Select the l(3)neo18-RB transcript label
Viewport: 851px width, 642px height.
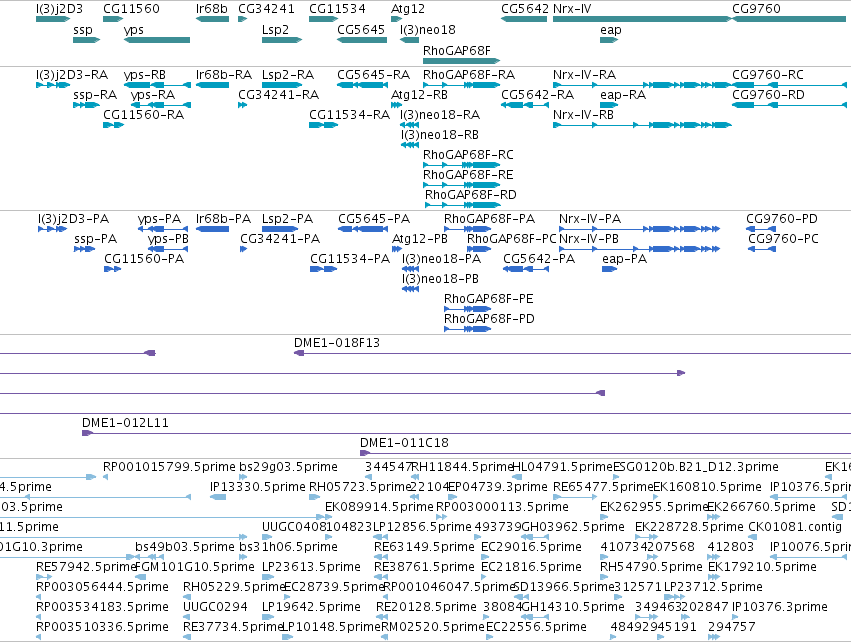click(x=440, y=135)
